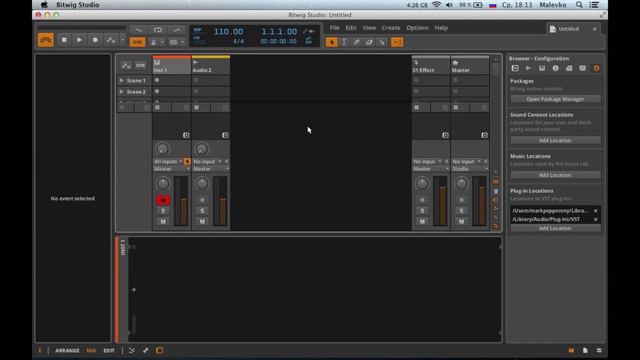The image size is (640, 360).
Task: Mute the Audio 2 track
Action: coord(202,221)
